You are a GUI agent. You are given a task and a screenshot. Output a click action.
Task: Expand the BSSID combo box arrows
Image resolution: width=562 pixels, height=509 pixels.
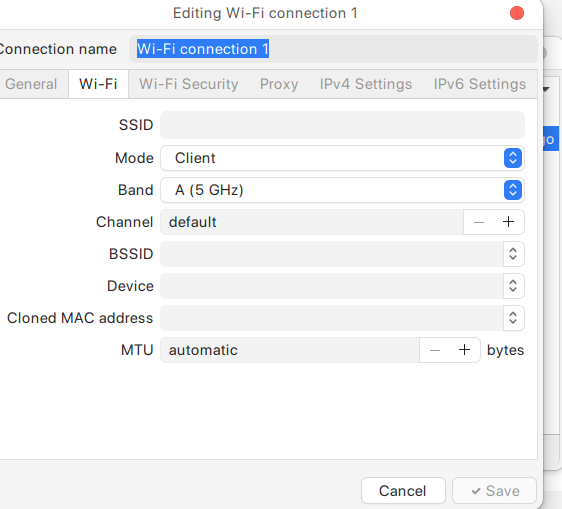click(513, 254)
